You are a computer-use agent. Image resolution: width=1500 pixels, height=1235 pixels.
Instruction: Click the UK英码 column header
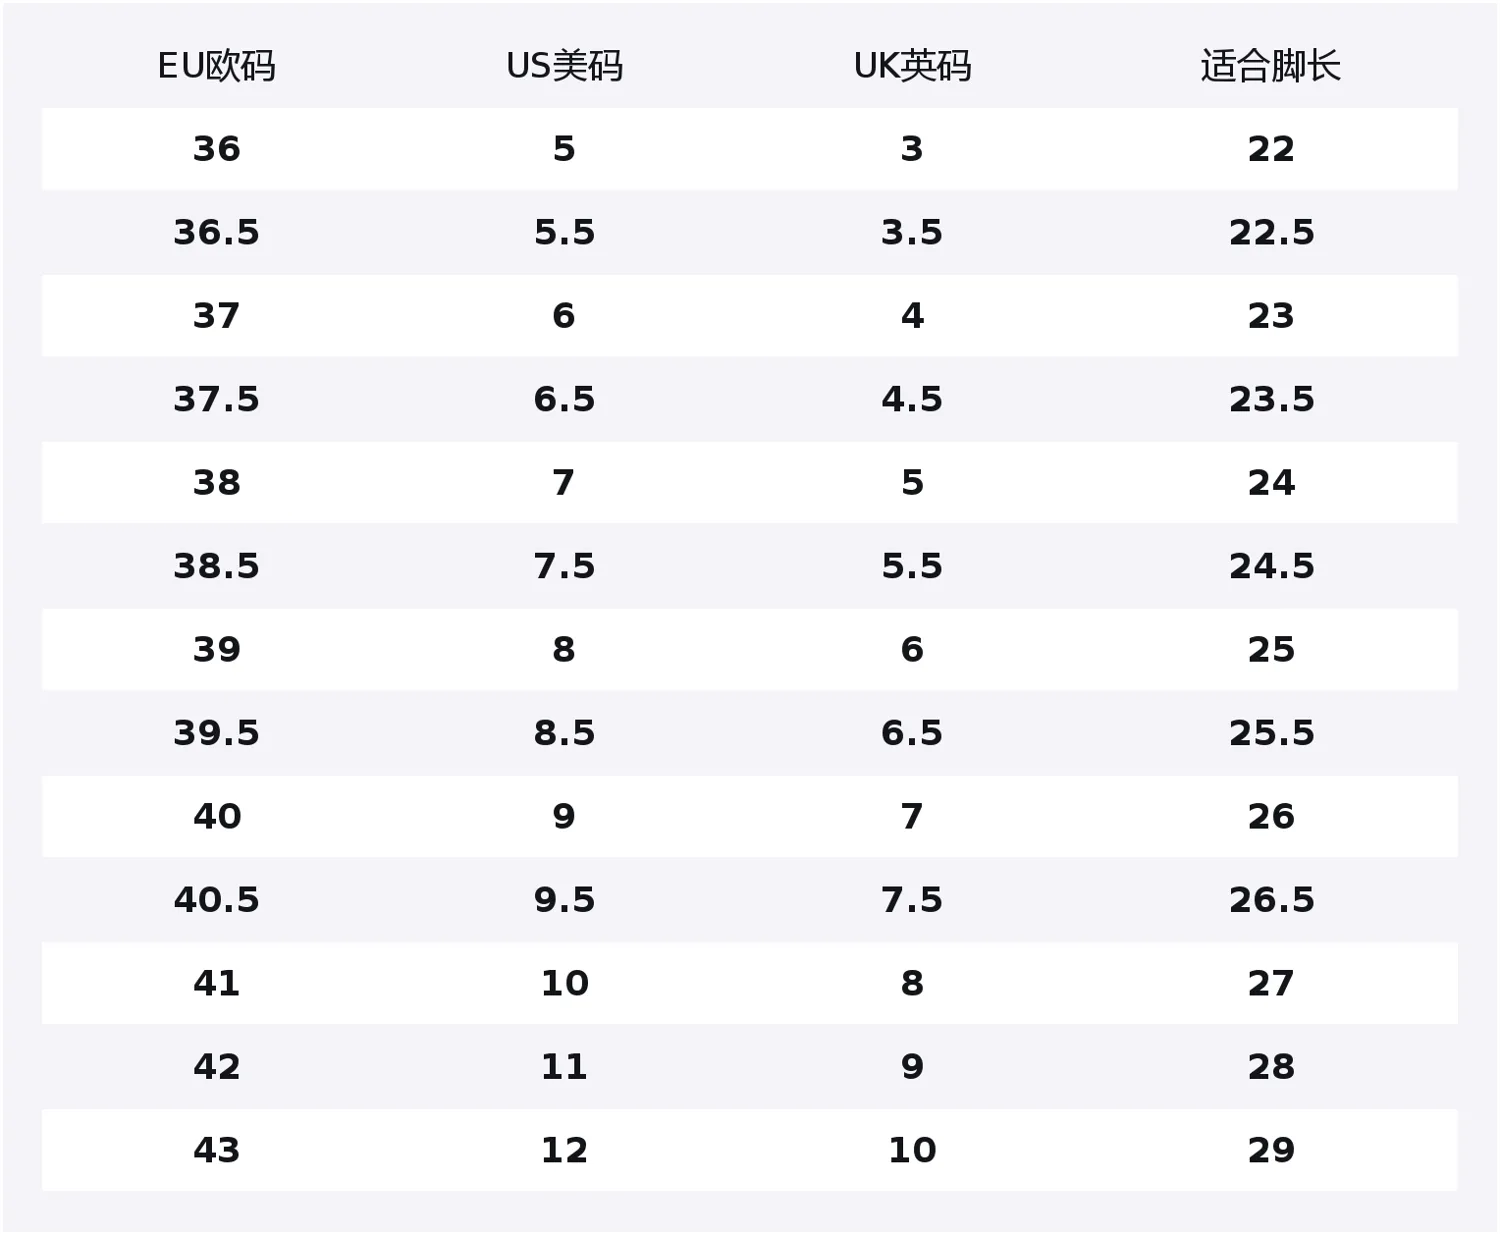click(x=912, y=66)
